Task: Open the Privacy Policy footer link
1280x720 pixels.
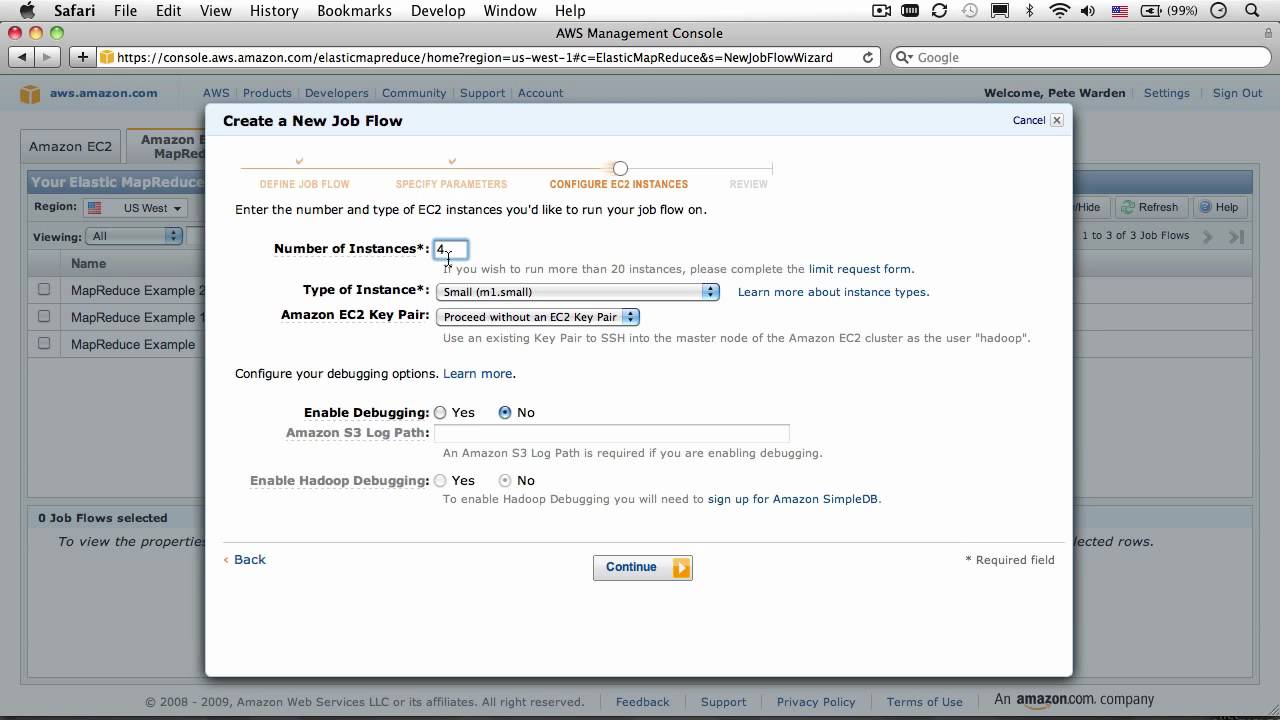Action: [816, 702]
